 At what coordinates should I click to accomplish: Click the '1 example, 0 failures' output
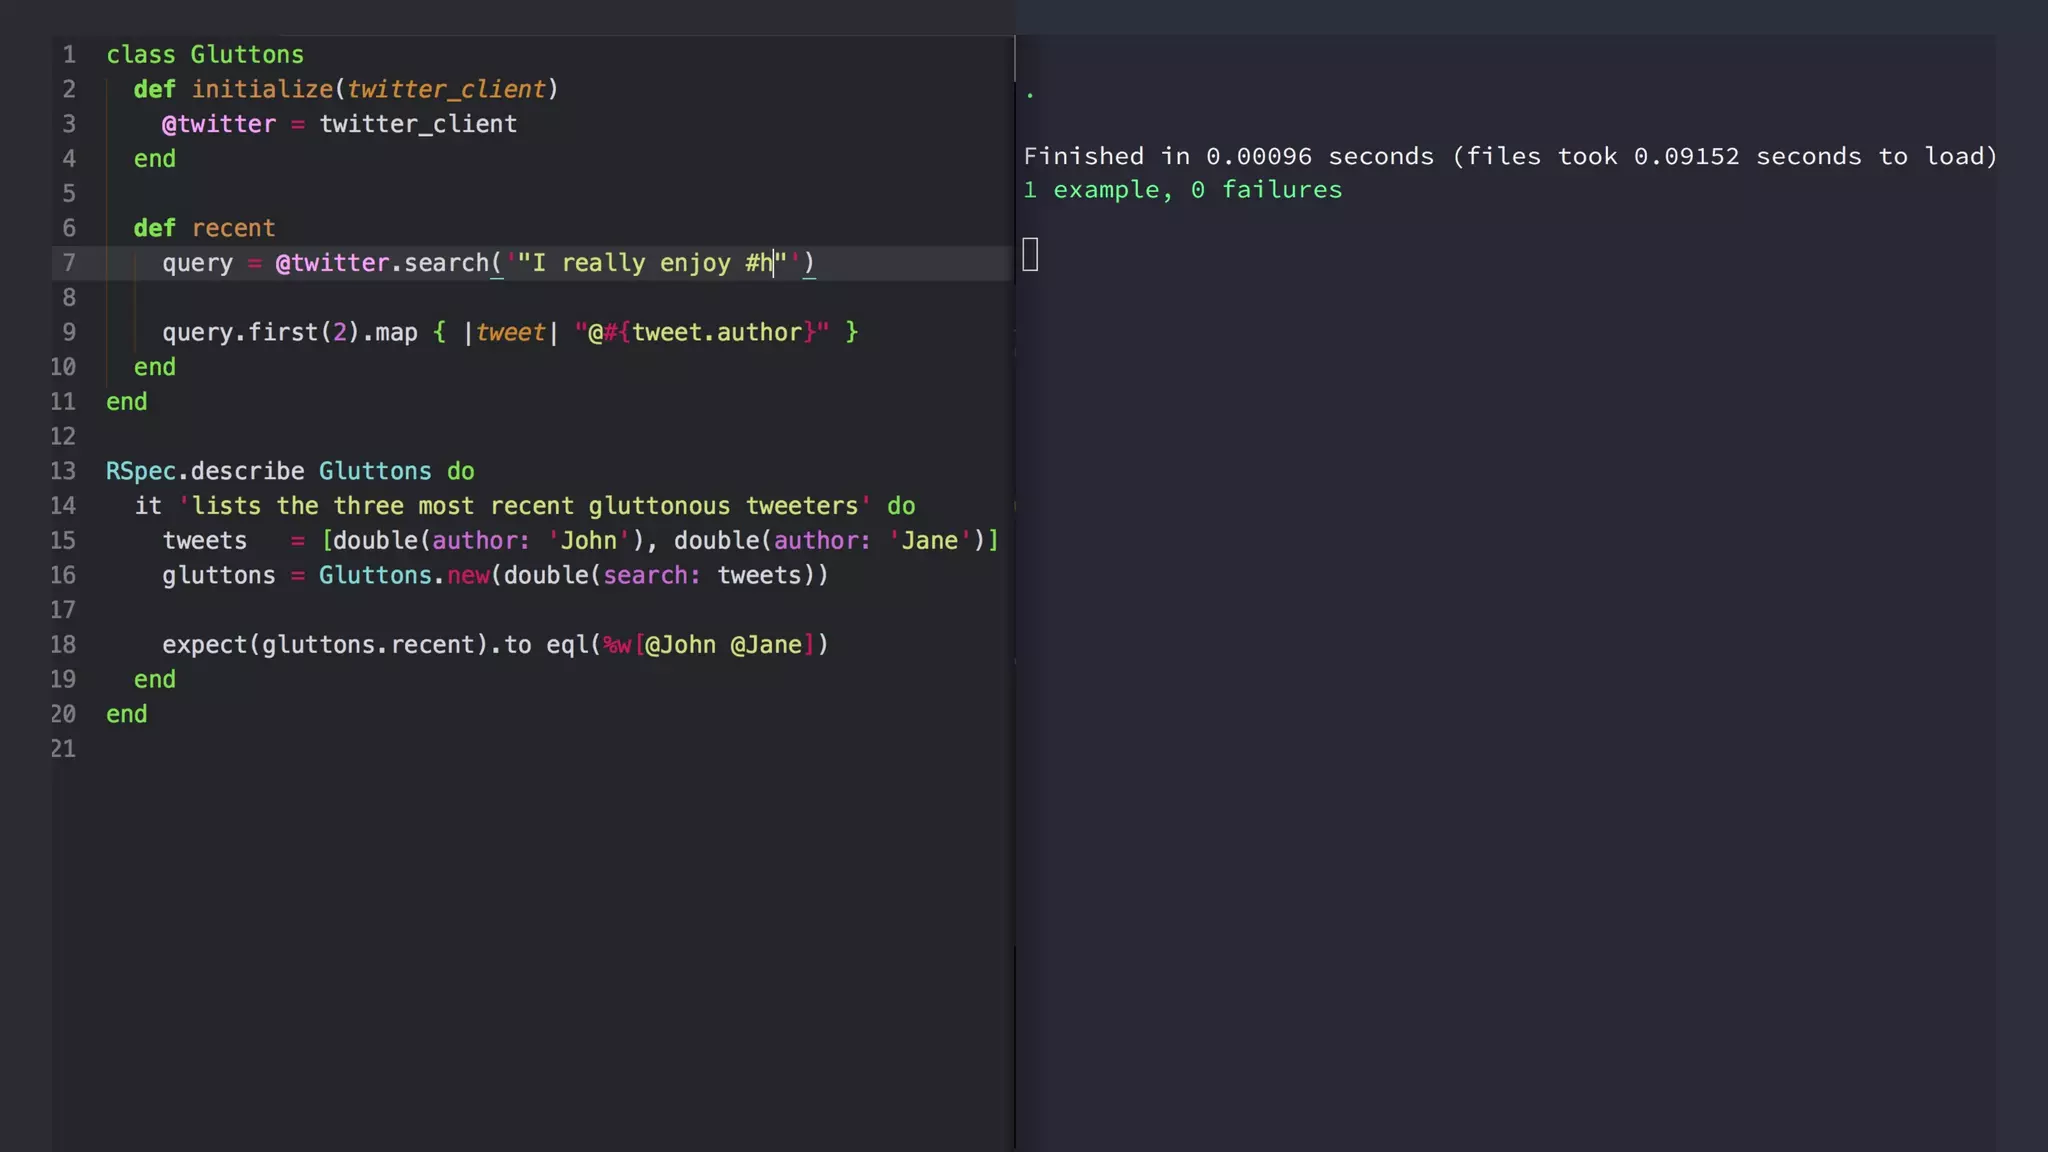point(1182,190)
